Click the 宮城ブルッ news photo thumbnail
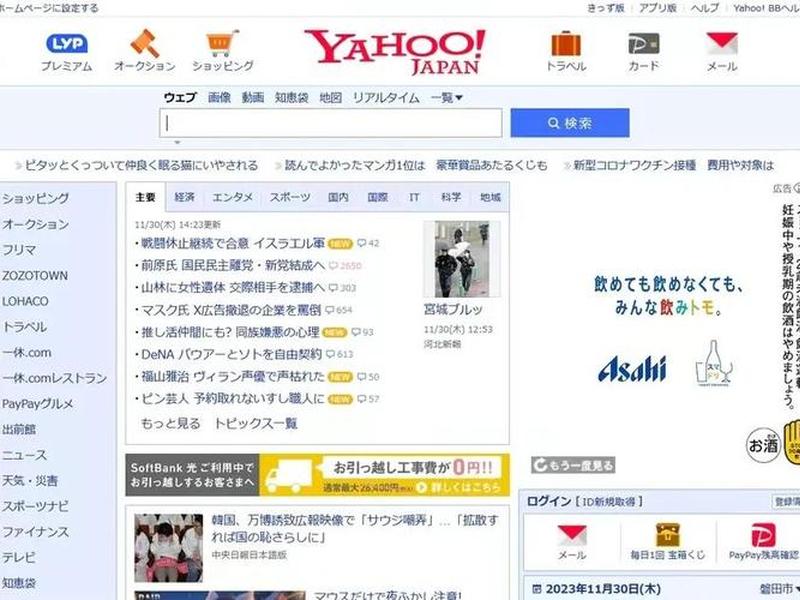Image resolution: width=800 pixels, height=600 pixels. tap(462, 259)
